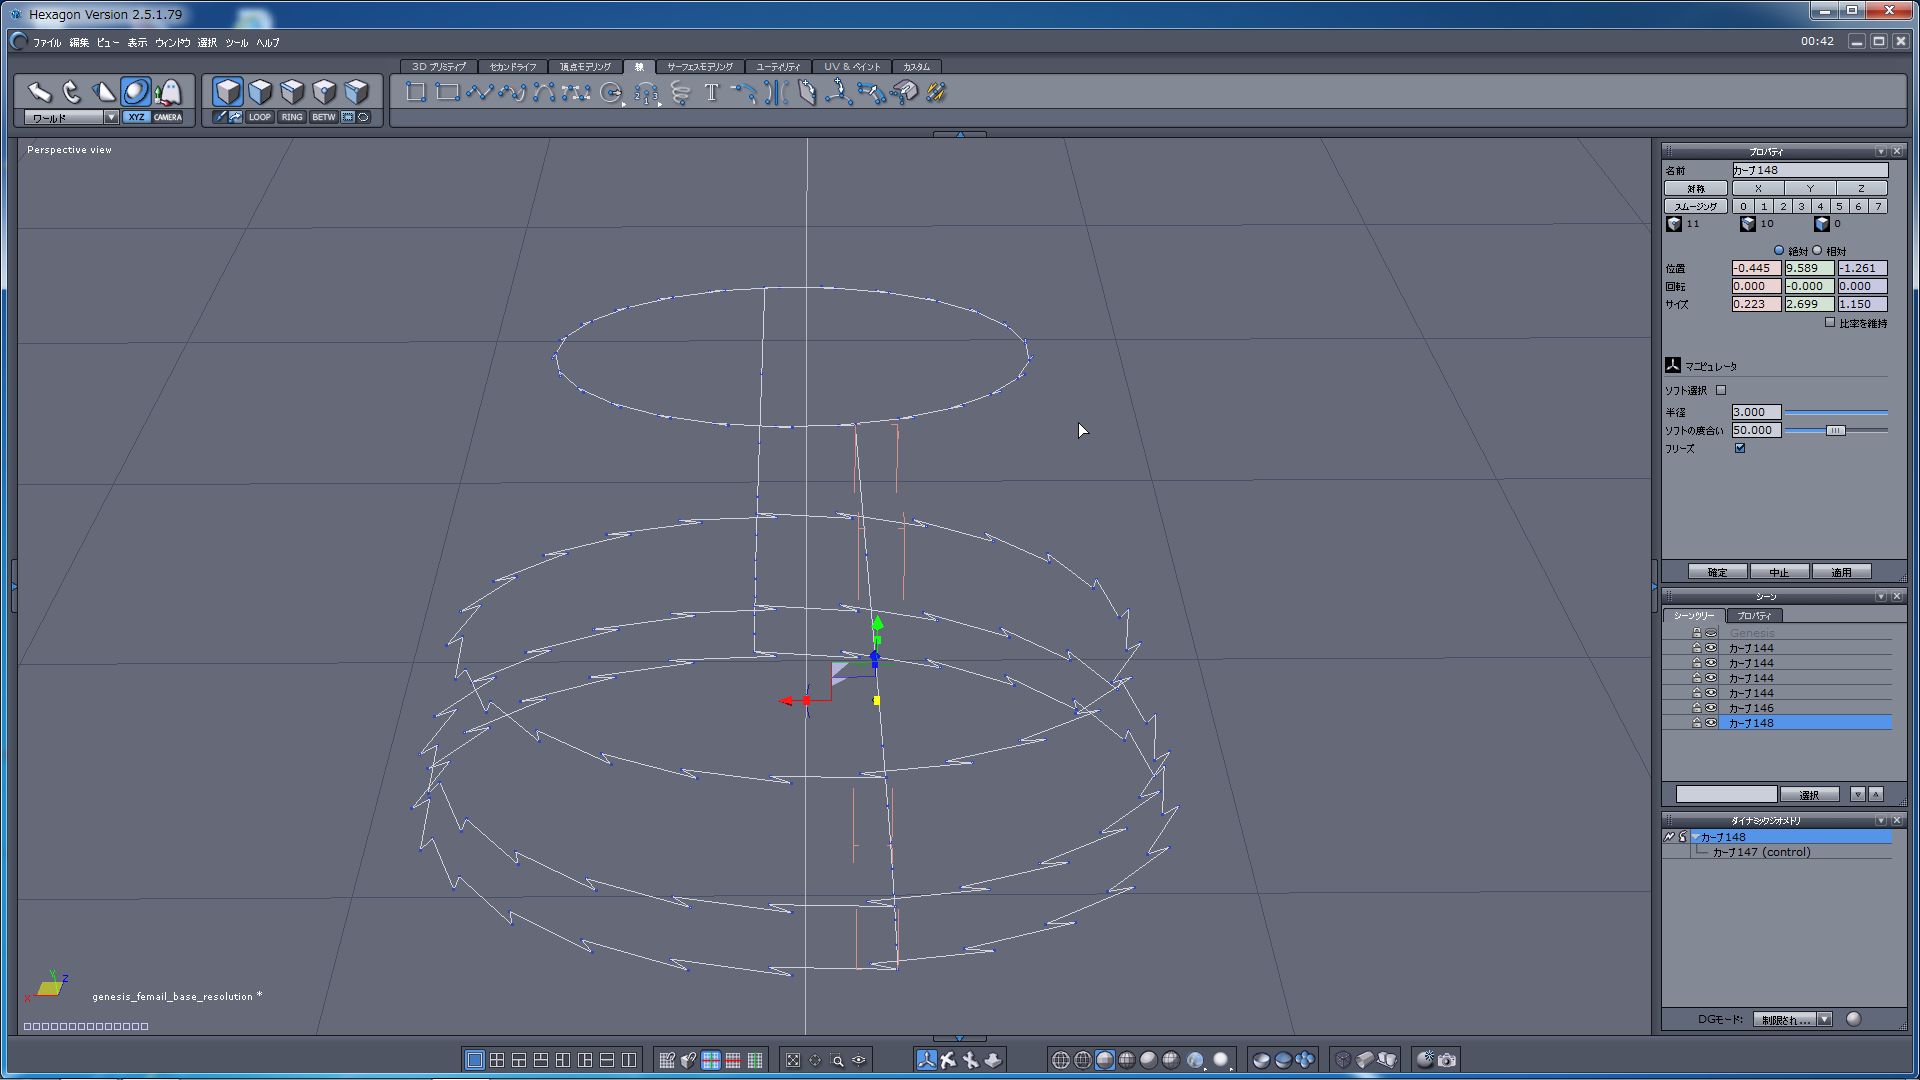The image size is (1920, 1080).
Task: Open the ワールド coordinate dropdown
Action: (111, 117)
